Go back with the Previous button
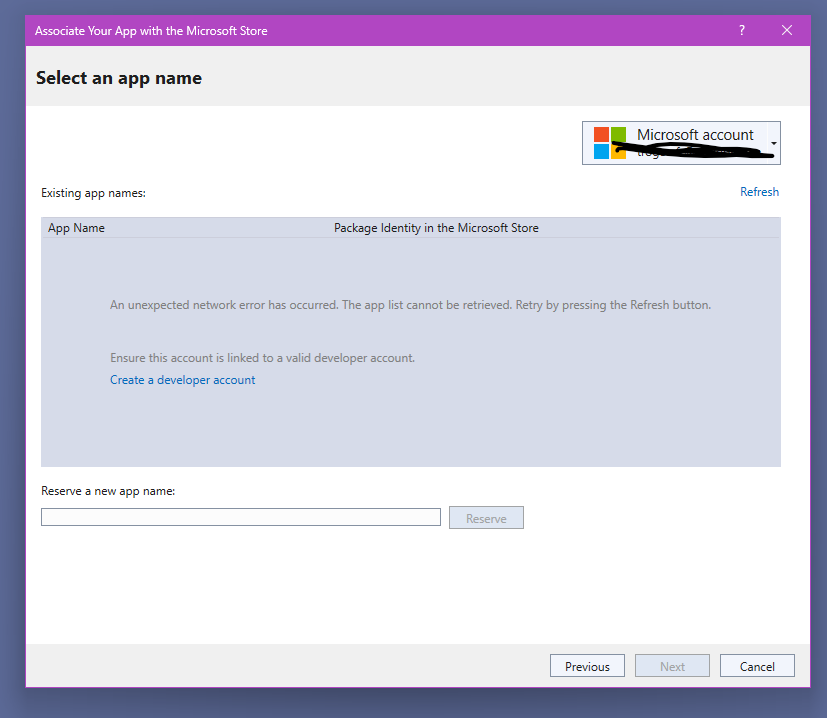The height and width of the screenshot is (718, 827). [587, 666]
